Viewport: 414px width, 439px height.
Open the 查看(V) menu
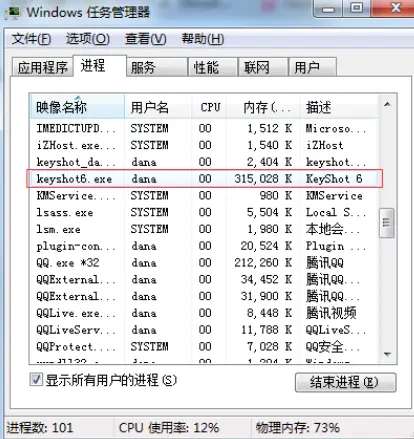pos(145,39)
